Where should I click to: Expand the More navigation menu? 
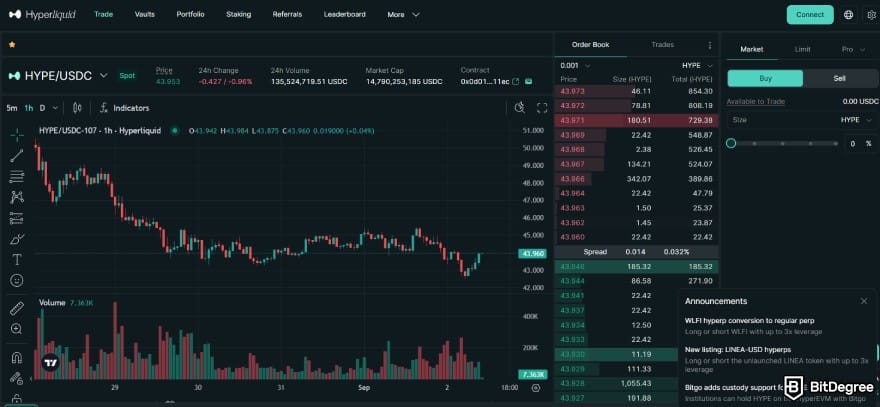pos(404,15)
